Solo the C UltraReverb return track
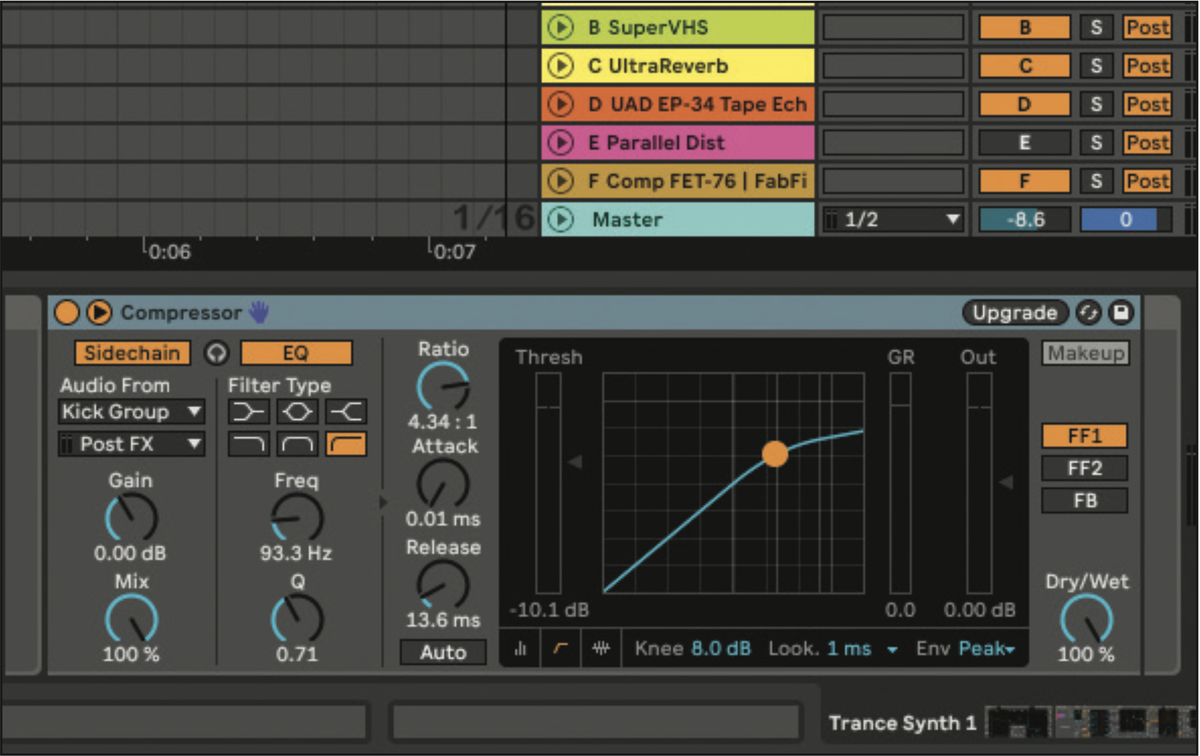 (1095, 65)
